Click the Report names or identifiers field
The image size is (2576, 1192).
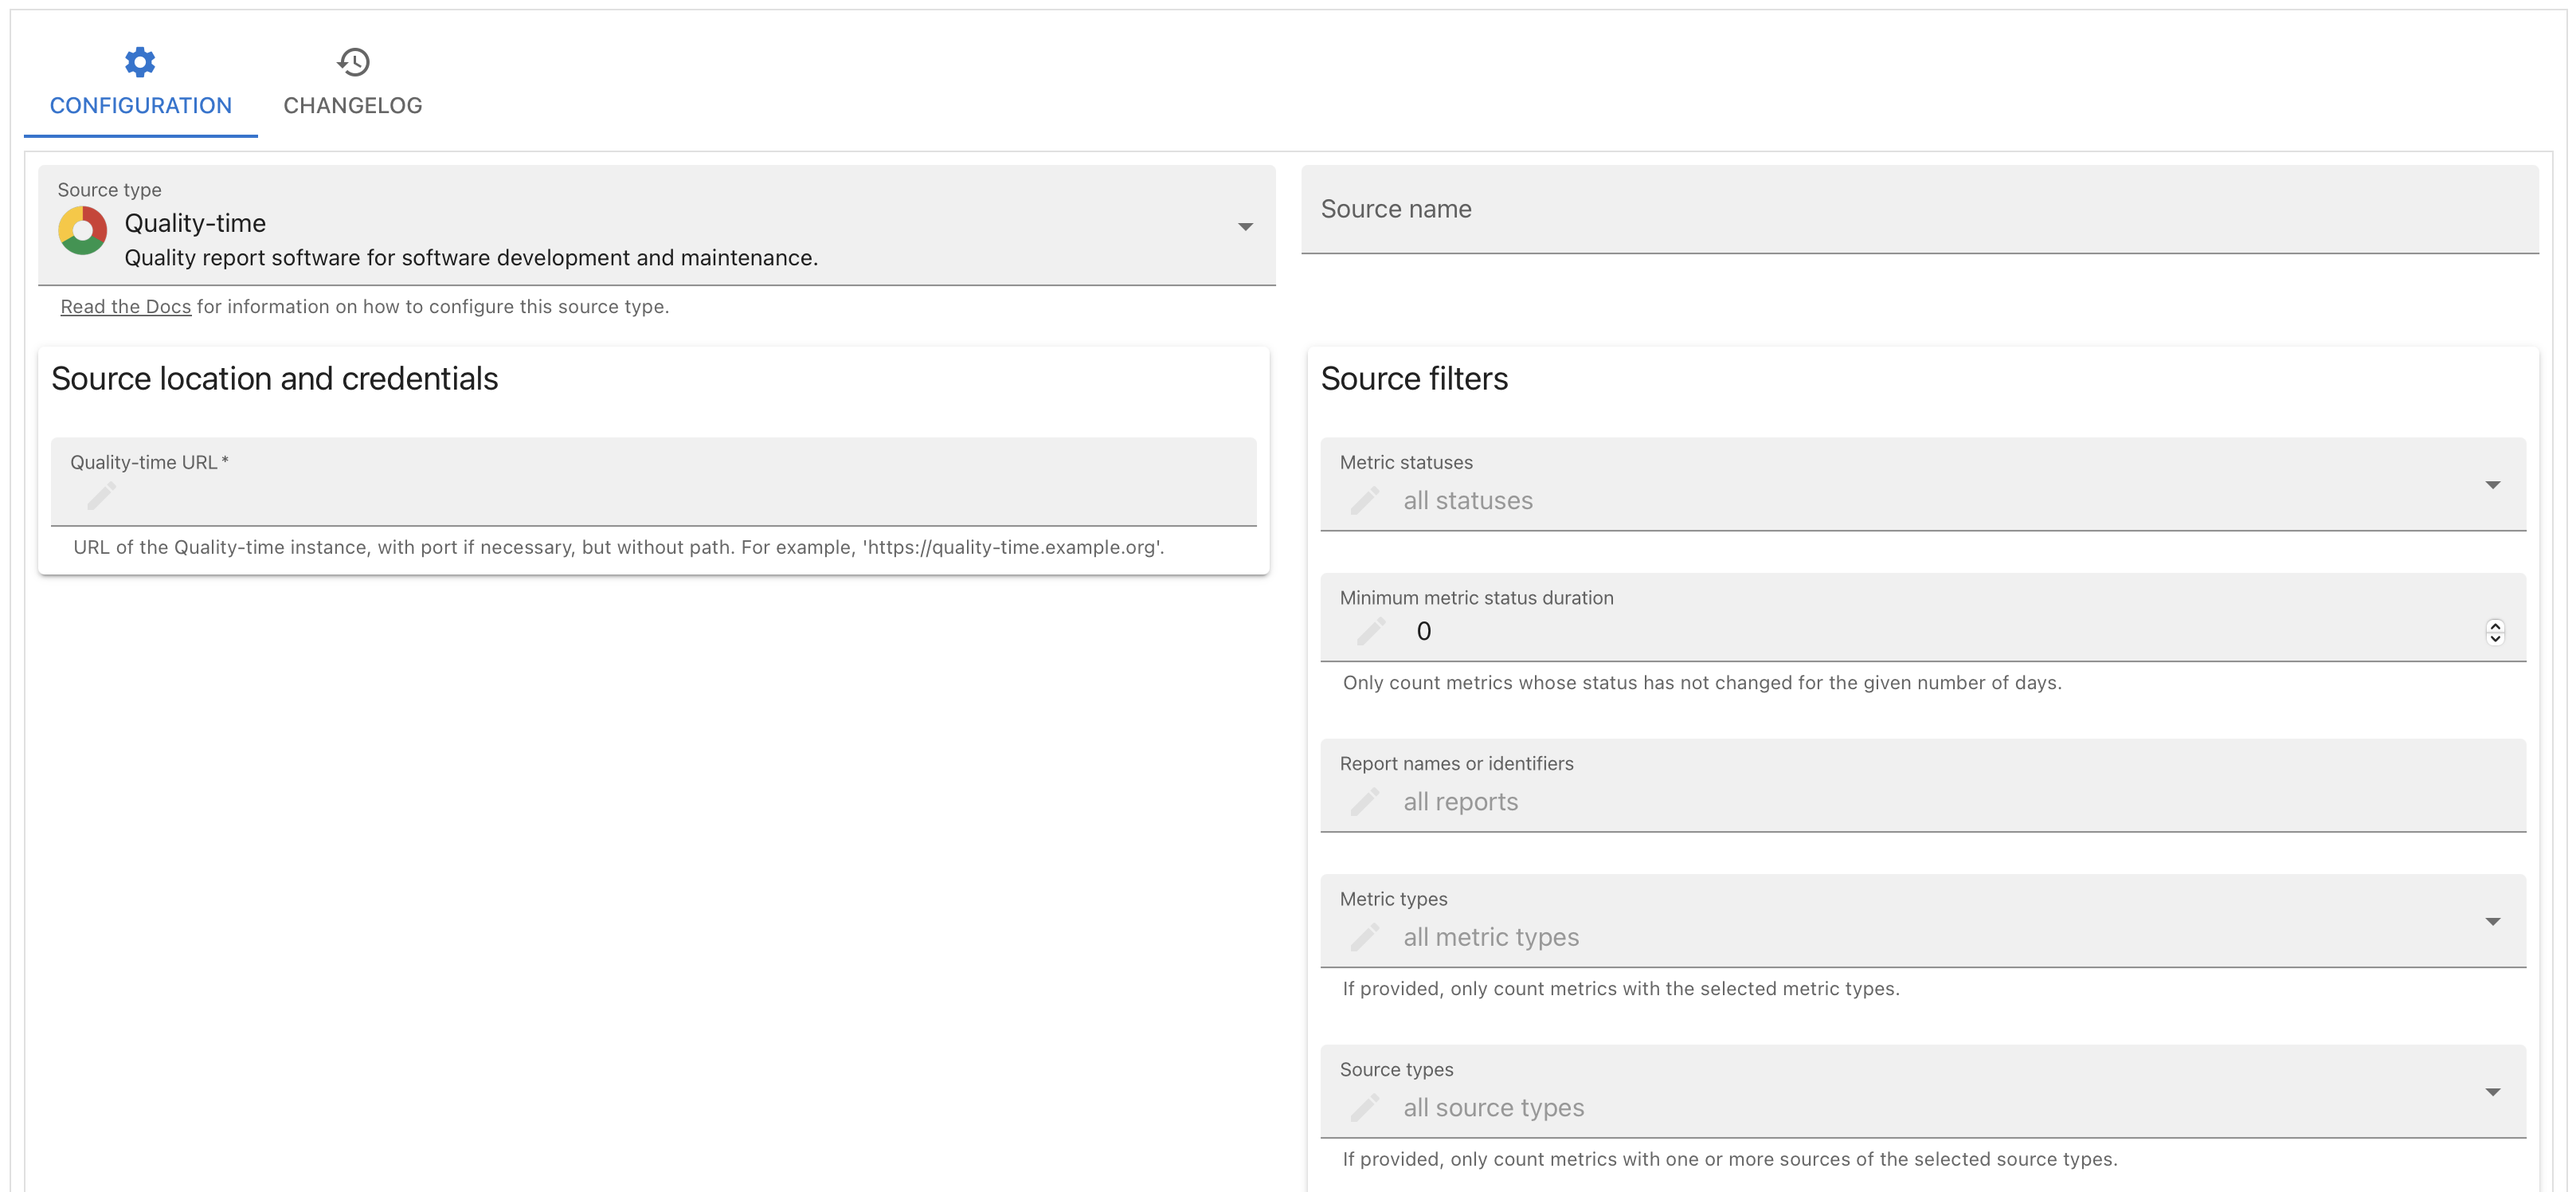coord(1922,785)
